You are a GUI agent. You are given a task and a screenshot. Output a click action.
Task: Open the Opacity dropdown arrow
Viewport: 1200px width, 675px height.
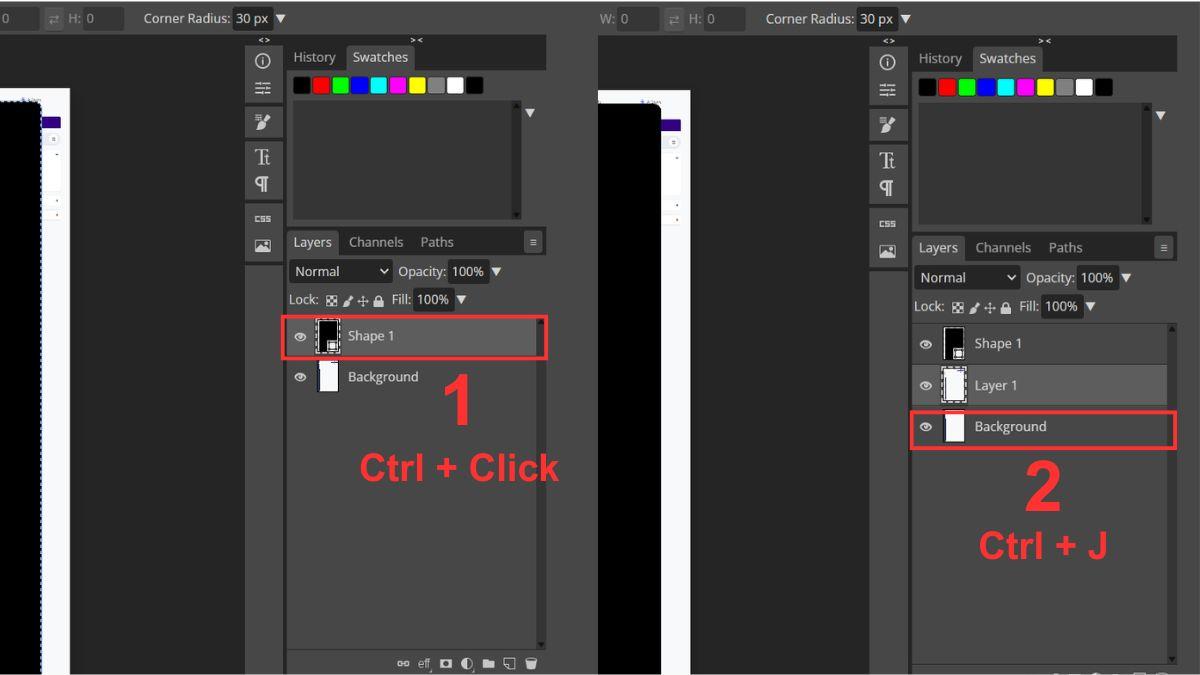tap(497, 271)
